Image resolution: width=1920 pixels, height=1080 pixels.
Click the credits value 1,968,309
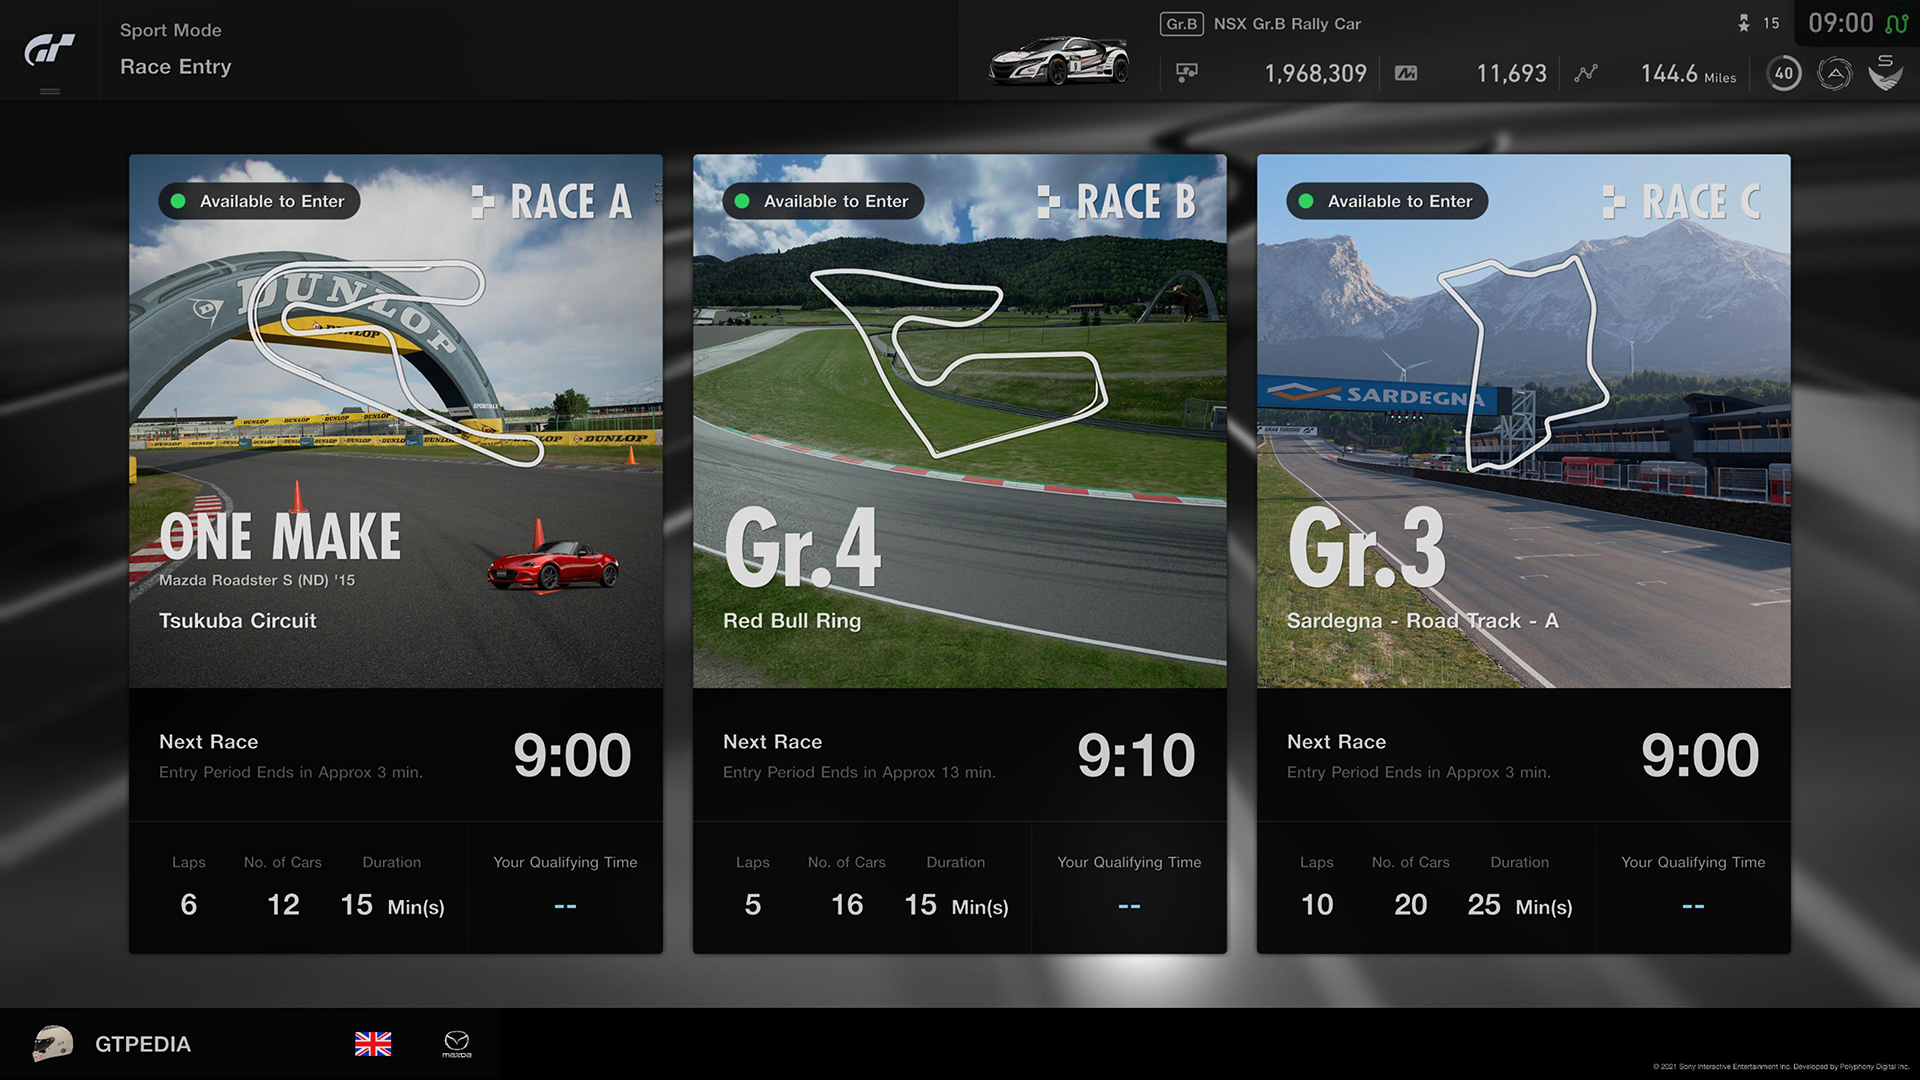coord(1315,73)
